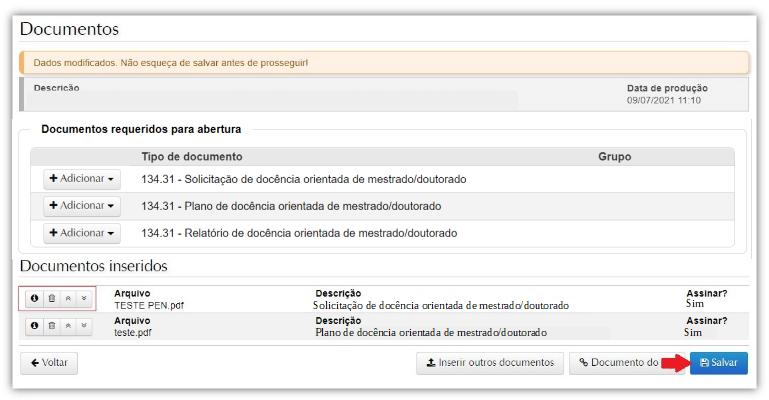Viewport: 769px width, 400px height.
Task: Click info icon for TESTE PEN.pdf
Action: click(35, 298)
